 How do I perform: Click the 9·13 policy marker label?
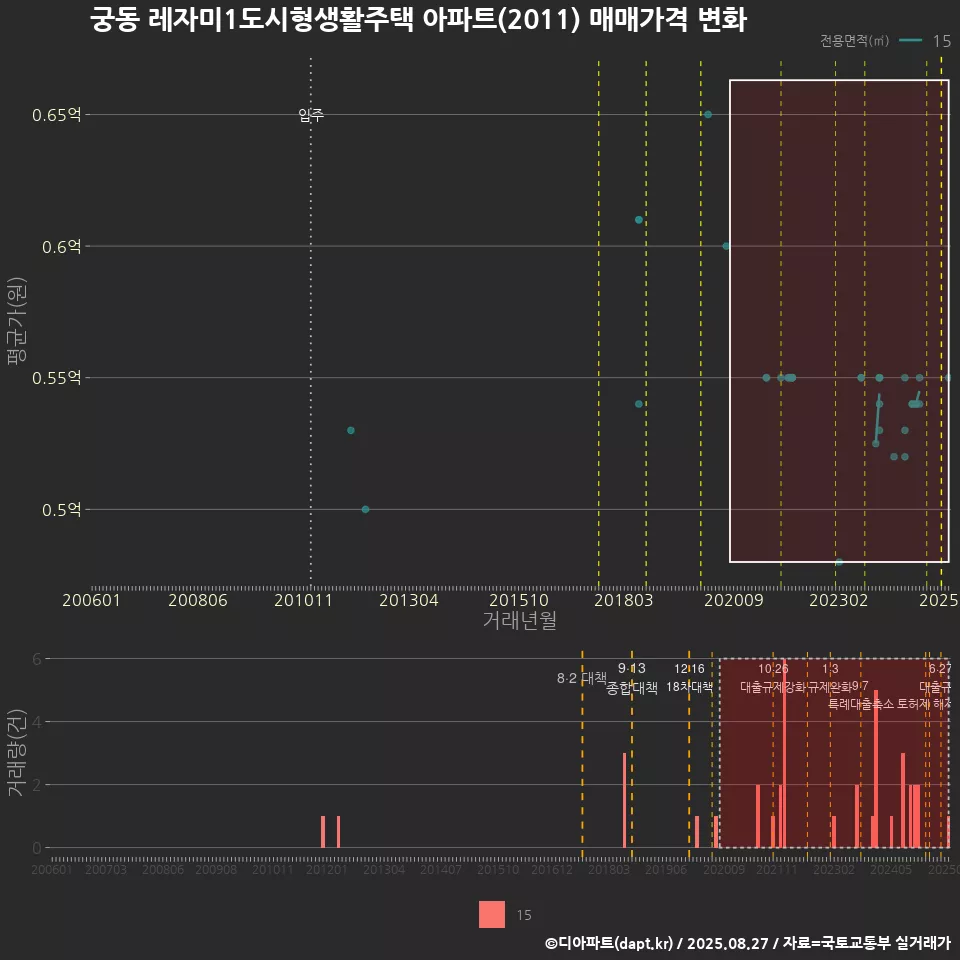tap(632, 668)
